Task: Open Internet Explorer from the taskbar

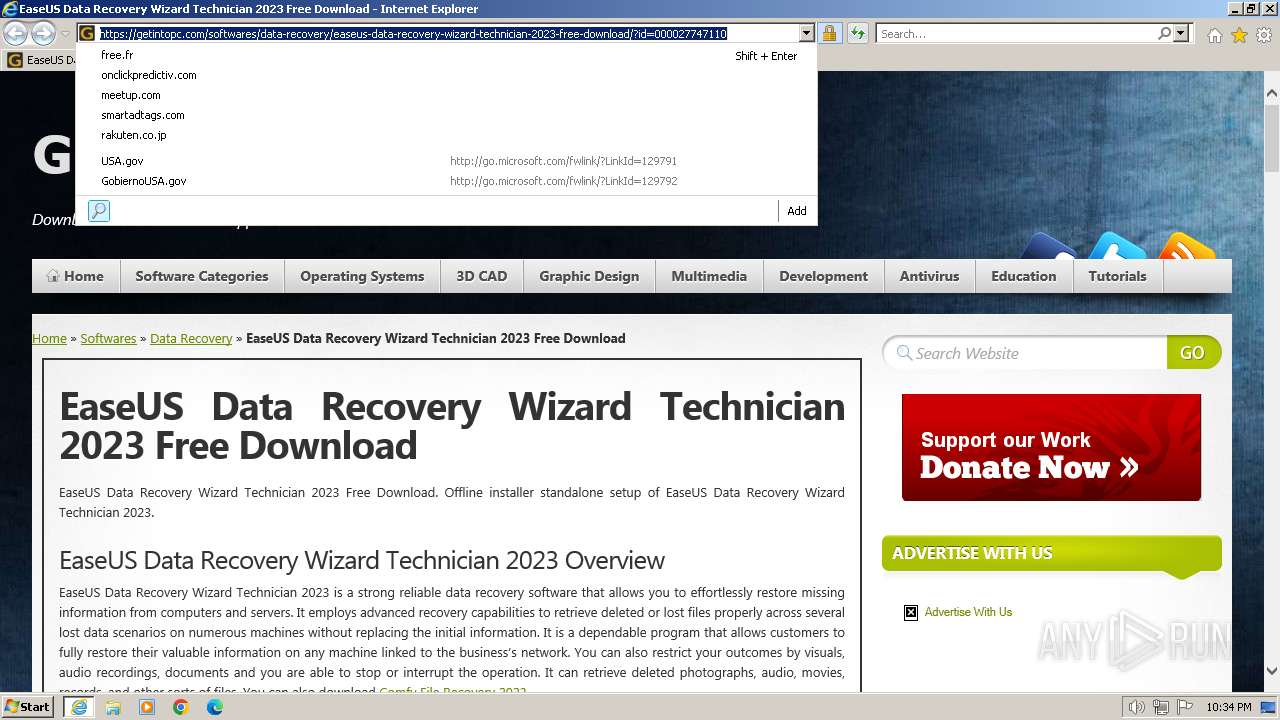Action: point(78,707)
